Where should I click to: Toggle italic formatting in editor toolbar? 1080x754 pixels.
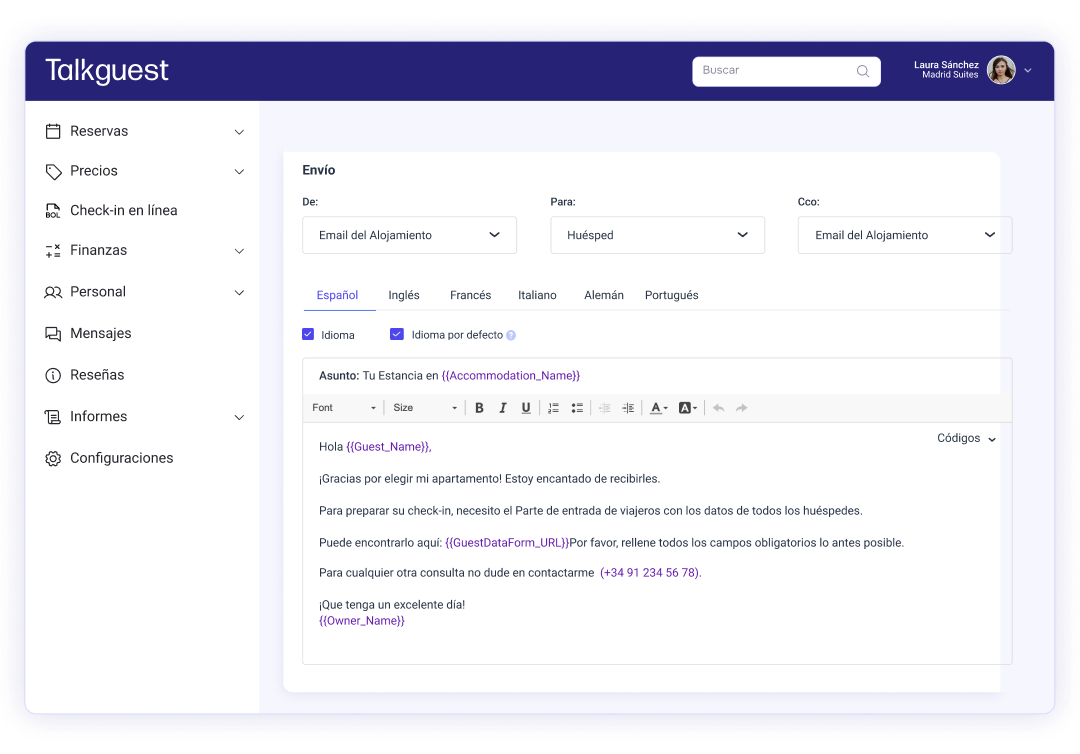(503, 408)
